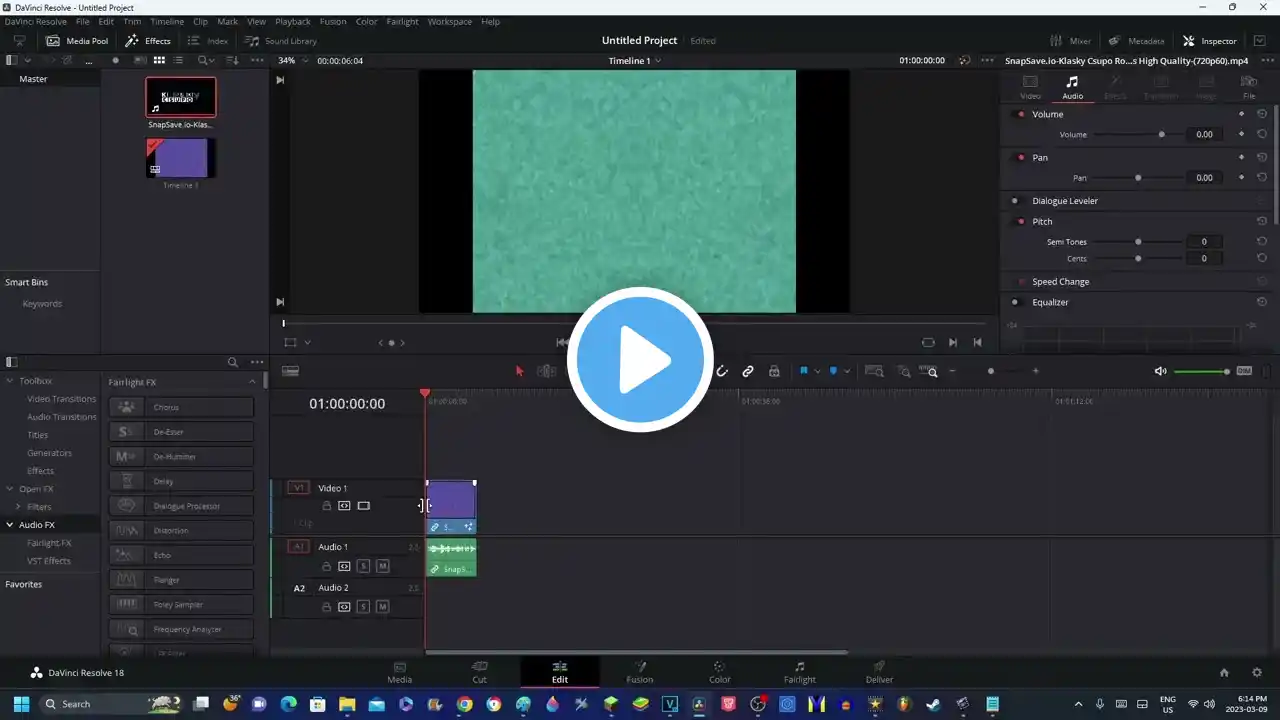The image size is (1280, 720).
Task: Open the 34% viewer zoom dropdown
Action: [292, 61]
